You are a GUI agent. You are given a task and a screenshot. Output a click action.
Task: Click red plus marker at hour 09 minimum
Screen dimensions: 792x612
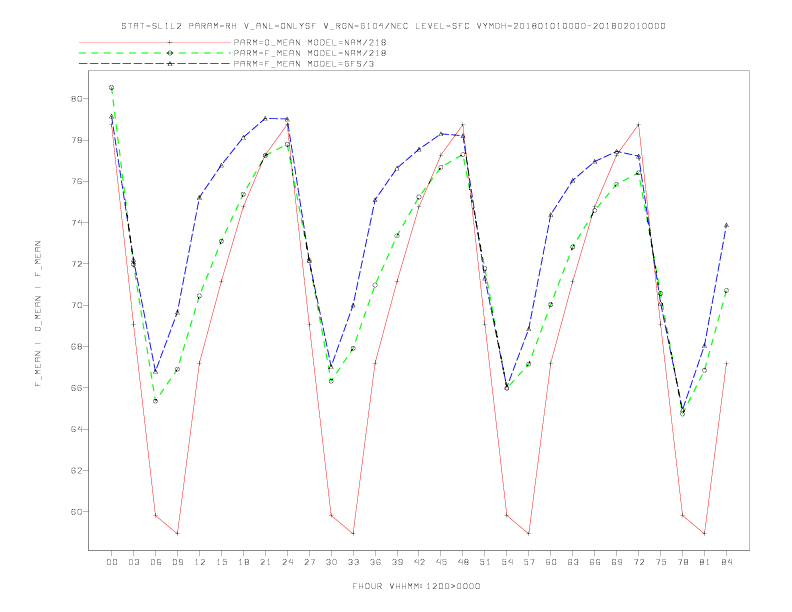coord(177,533)
